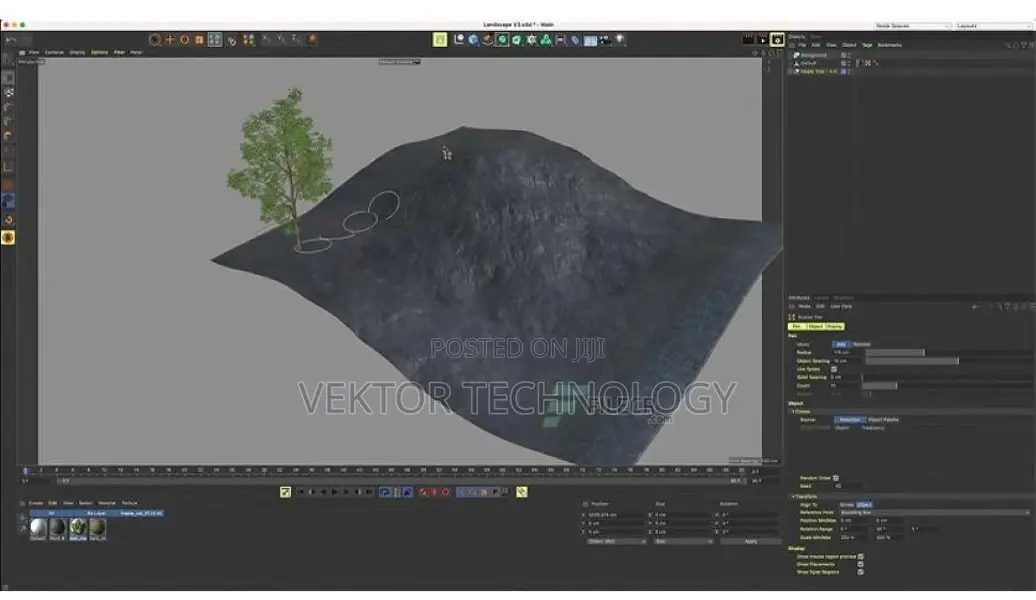Set Source to Selection
The image size is (1036, 600).
[x=850, y=420]
